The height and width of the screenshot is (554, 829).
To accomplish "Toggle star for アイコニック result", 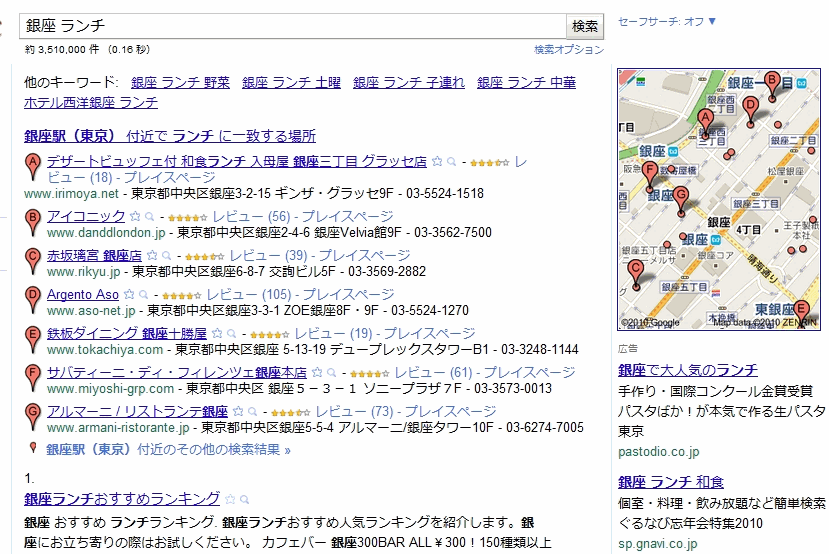I will click(x=135, y=216).
